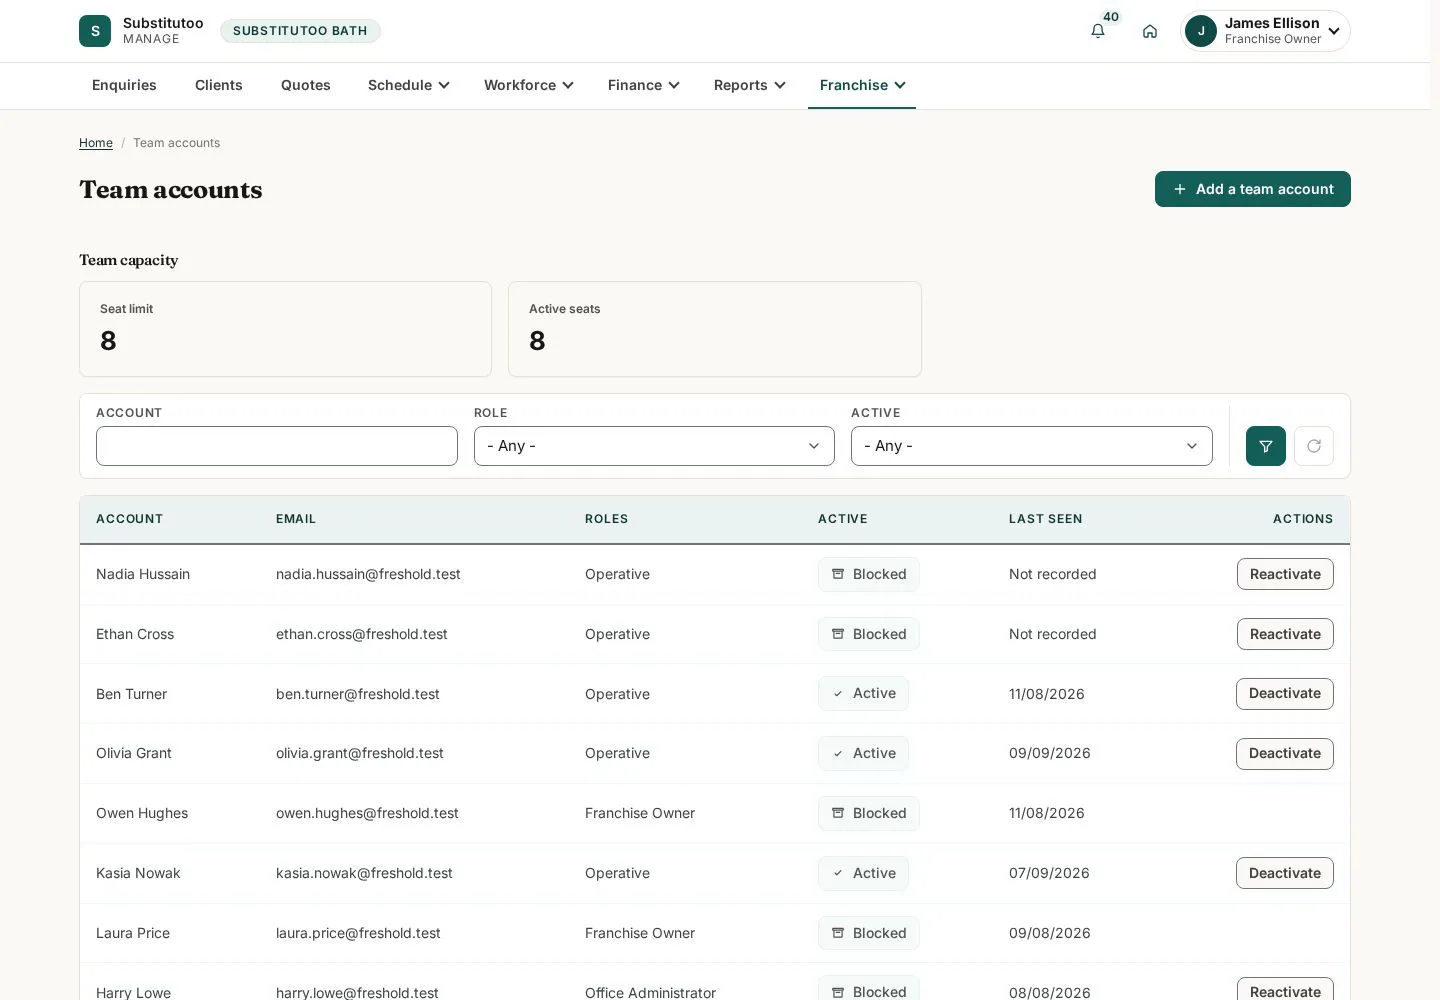Go to the Clients tab
Screen dimensions: 1440x1000
219,85
